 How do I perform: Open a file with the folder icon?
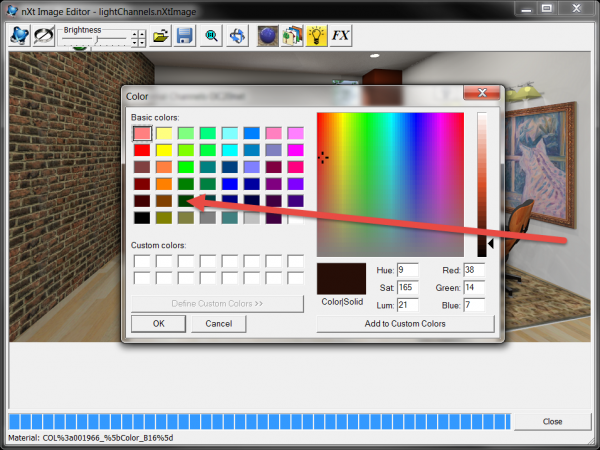[x=161, y=36]
